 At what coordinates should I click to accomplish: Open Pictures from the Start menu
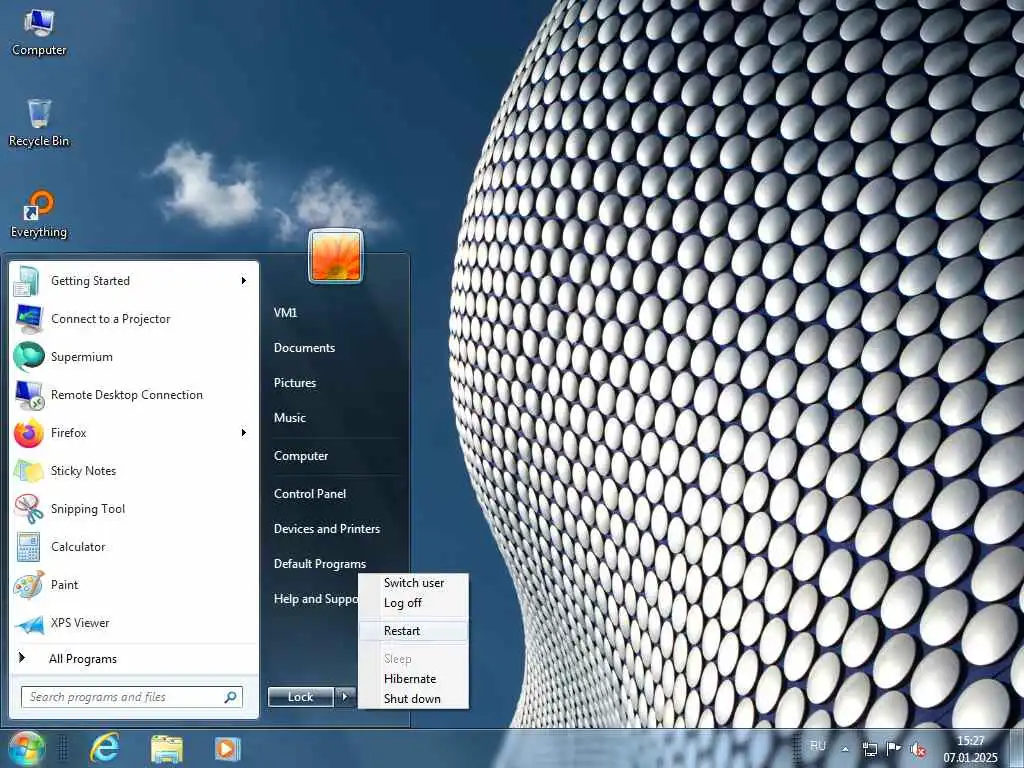coord(295,383)
